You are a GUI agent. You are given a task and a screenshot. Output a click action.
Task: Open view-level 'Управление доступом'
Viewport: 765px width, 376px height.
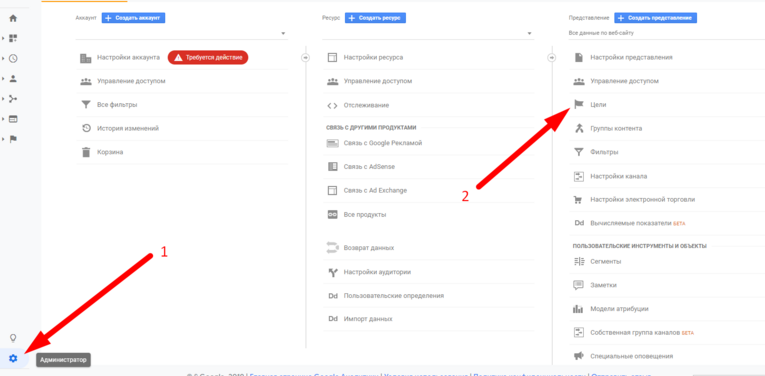[624, 81]
